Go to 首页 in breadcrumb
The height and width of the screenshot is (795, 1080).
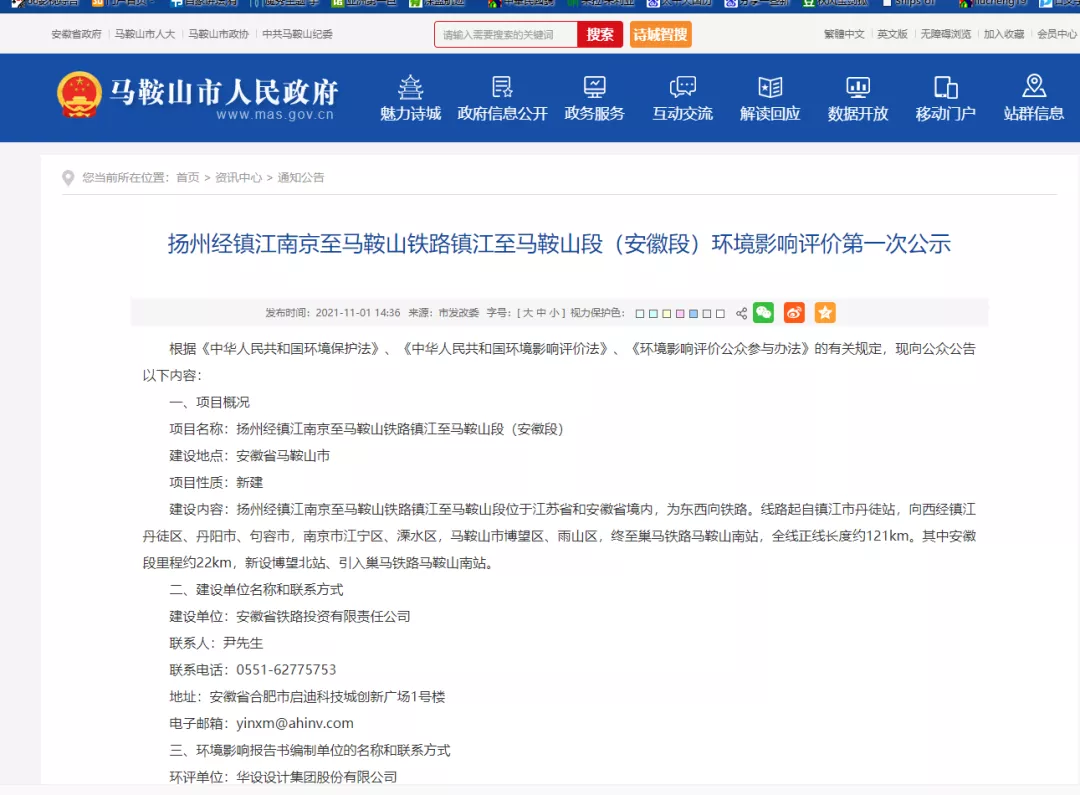point(187,178)
